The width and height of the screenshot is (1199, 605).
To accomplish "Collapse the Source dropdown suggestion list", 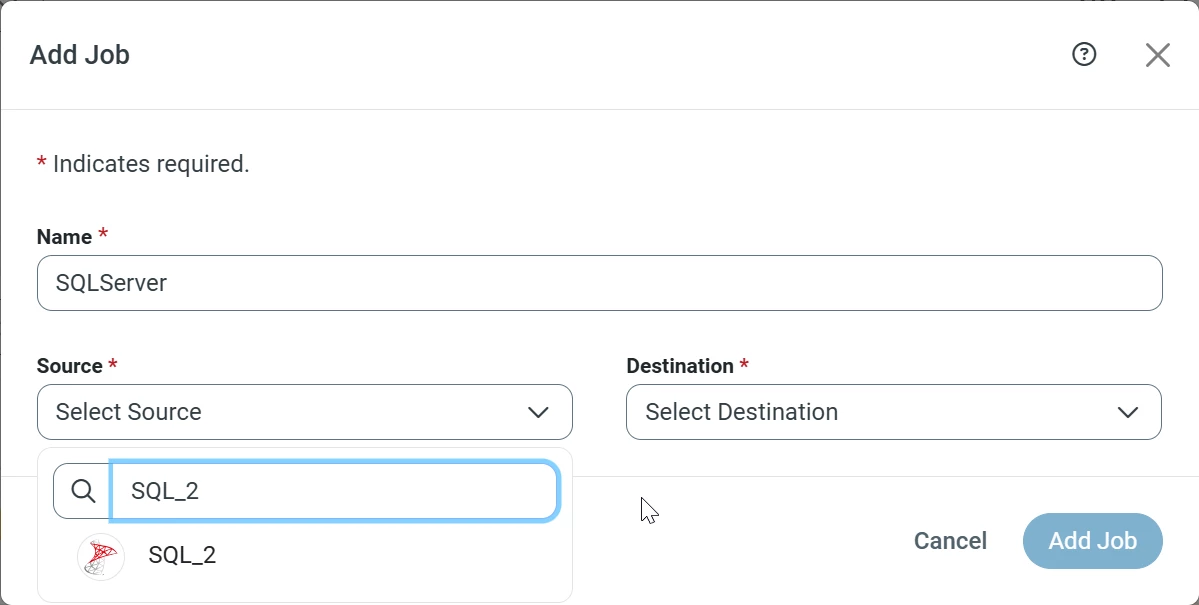I will (538, 412).
